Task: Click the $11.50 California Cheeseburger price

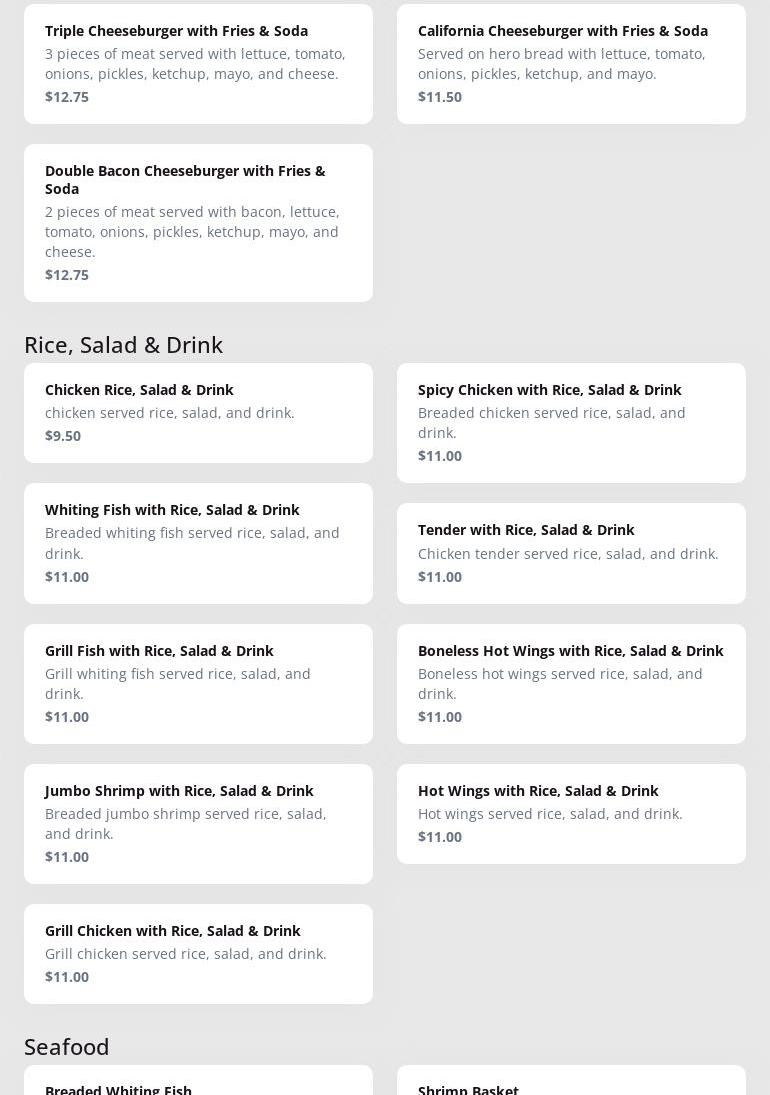Action: 440,97
